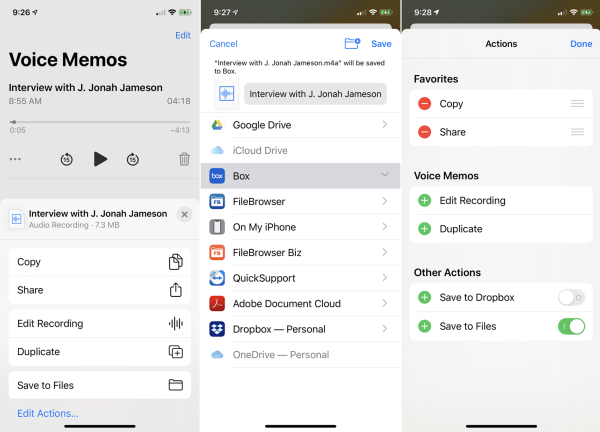This screenshot has width=600, height=432.
Task: Choose Copy in the share sheet
Action: coord(99,262)
